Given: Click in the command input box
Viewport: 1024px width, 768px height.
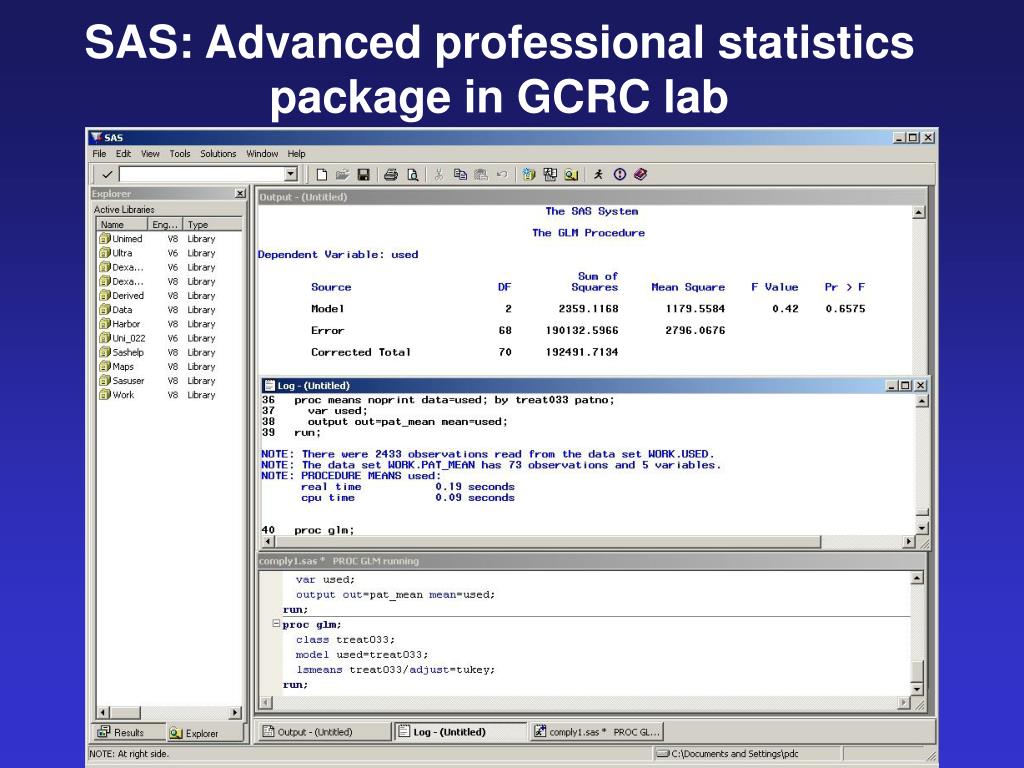Looking at the screenshot, I should pos(202,174).
